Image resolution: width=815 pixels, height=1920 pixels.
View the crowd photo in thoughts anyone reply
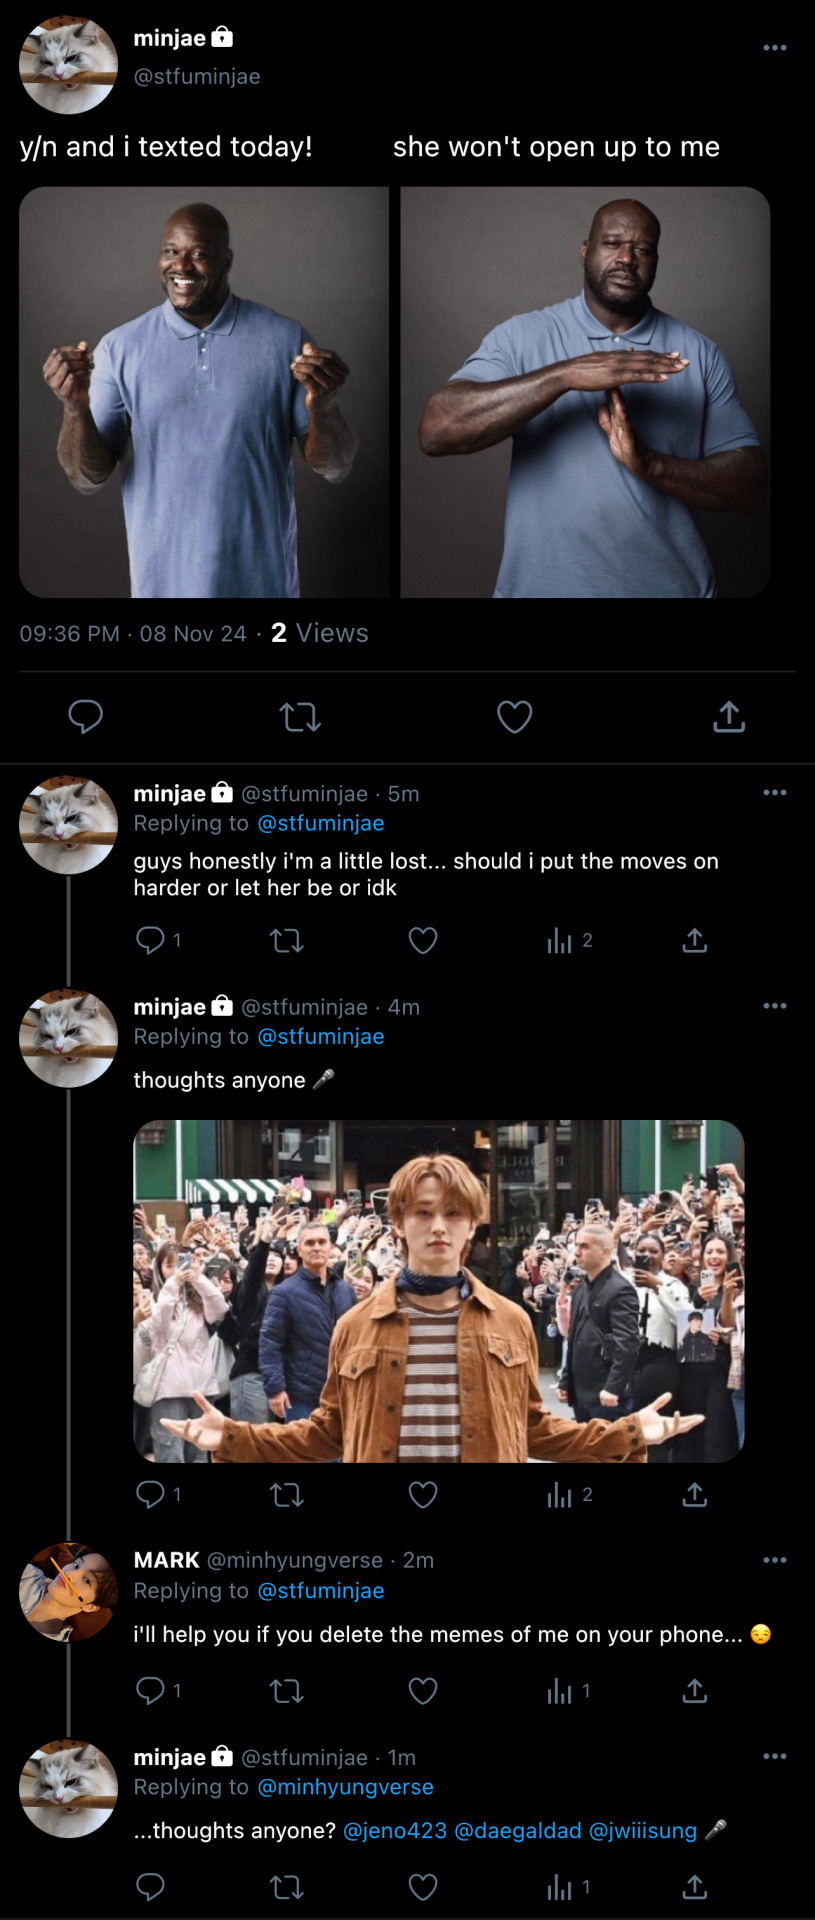pyautogui.click(x=439, y=1291)
